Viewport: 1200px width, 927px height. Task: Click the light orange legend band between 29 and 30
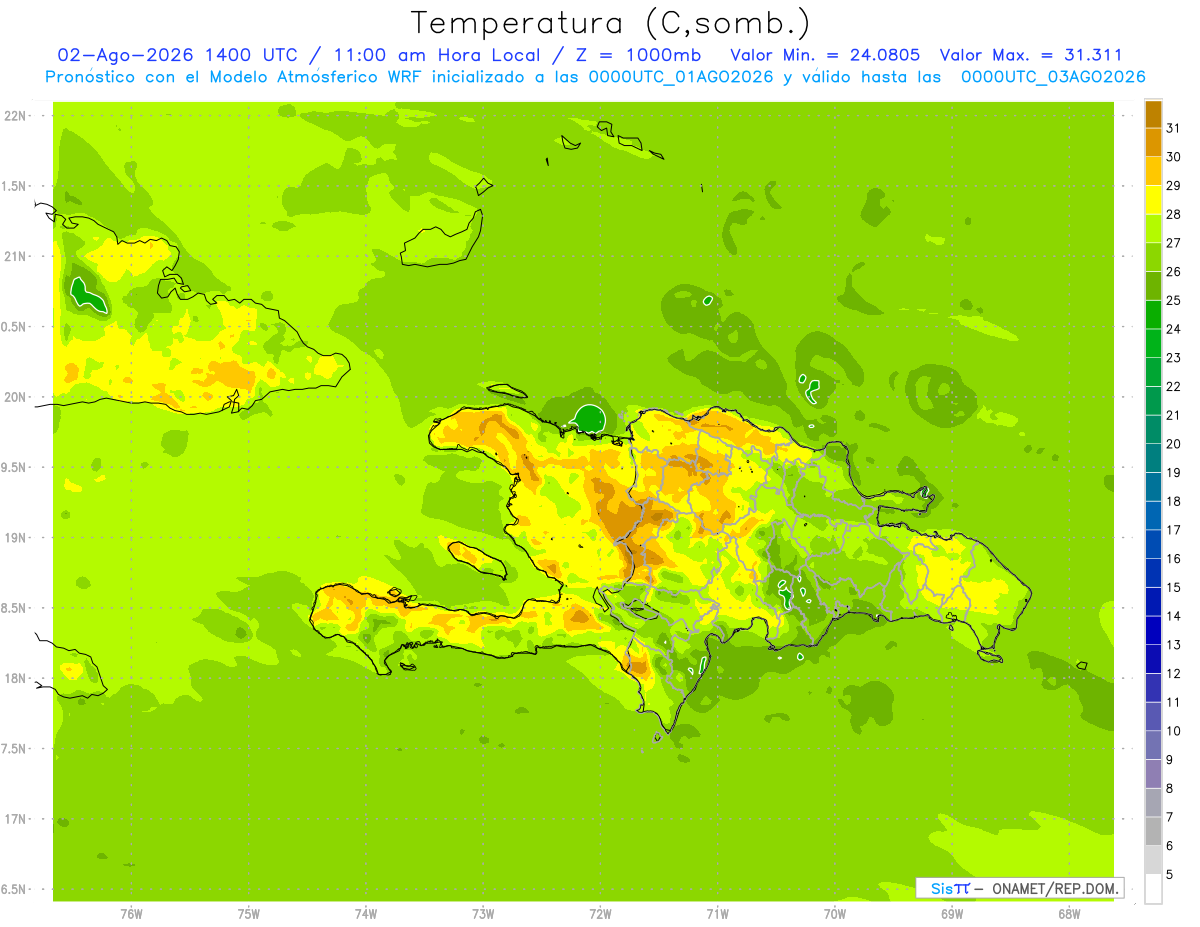(x=1153, y=171)
